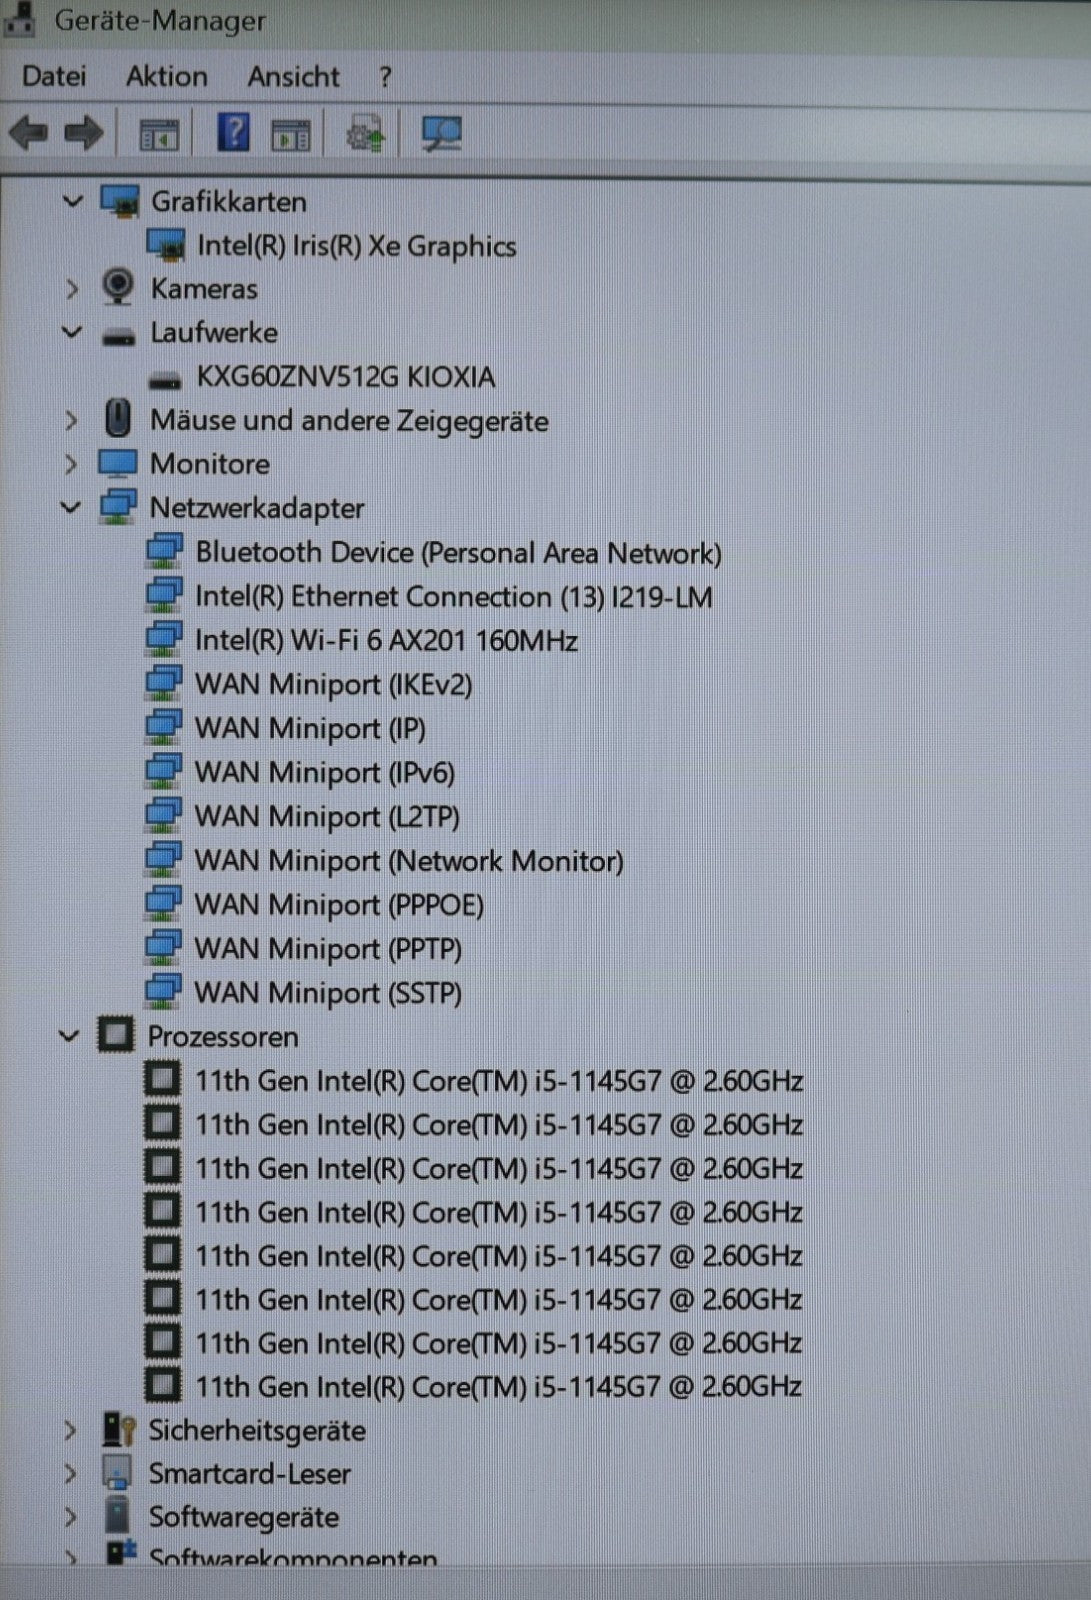Select Intel Wi-Fi 6 AX201 160MHz adapter
This screenshot has width=1091, height=1600.
[x=386, y=640]
